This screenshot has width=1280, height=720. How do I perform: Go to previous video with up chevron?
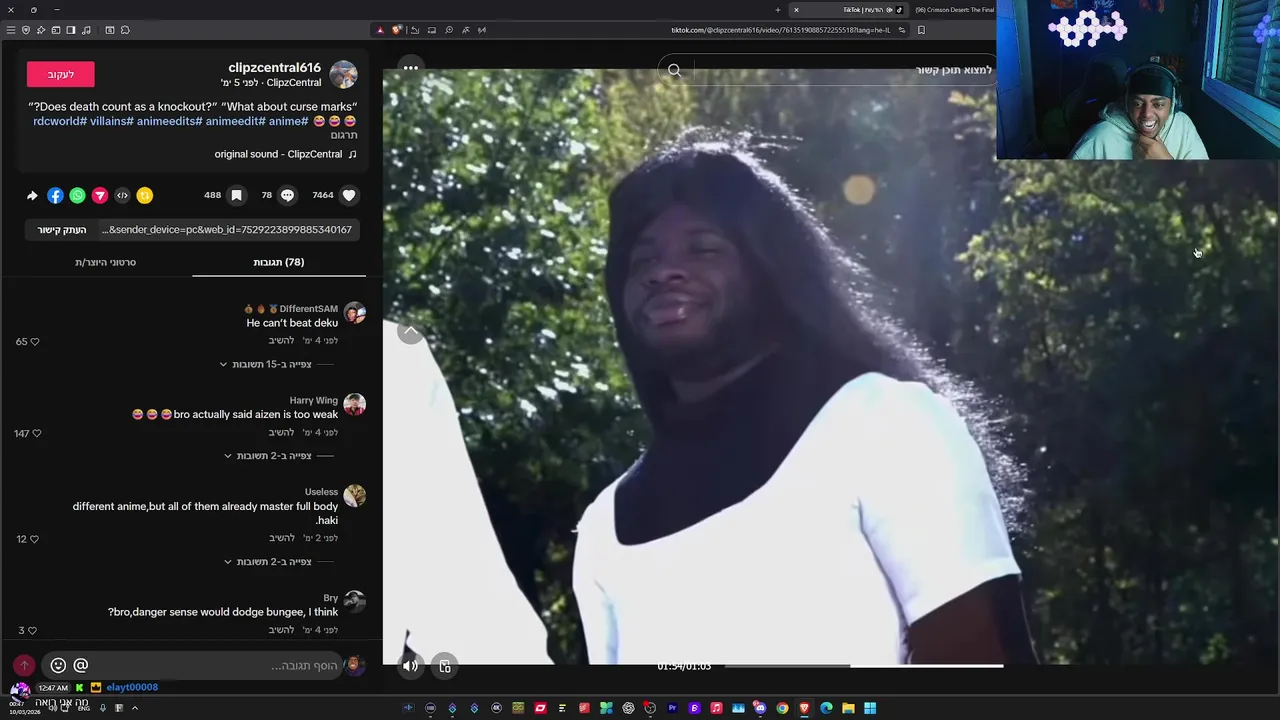(x=411, y=332)
